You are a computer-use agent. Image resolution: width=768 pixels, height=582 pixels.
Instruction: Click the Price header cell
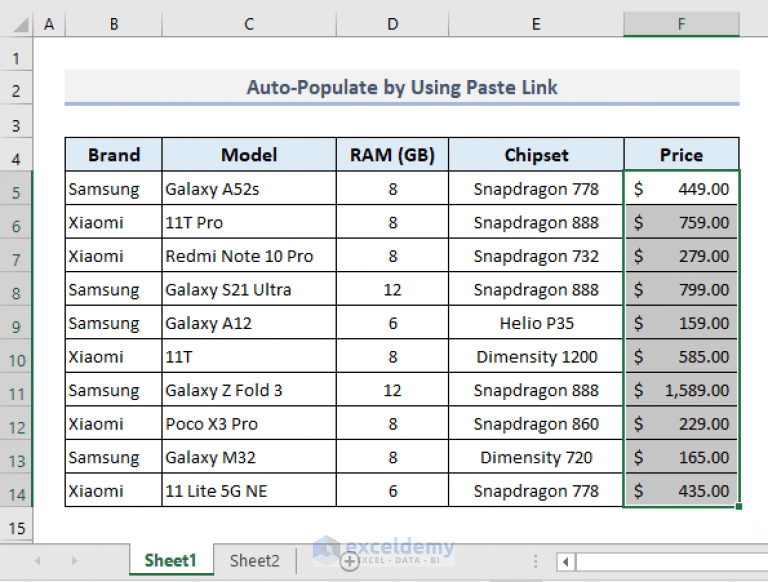681,155
